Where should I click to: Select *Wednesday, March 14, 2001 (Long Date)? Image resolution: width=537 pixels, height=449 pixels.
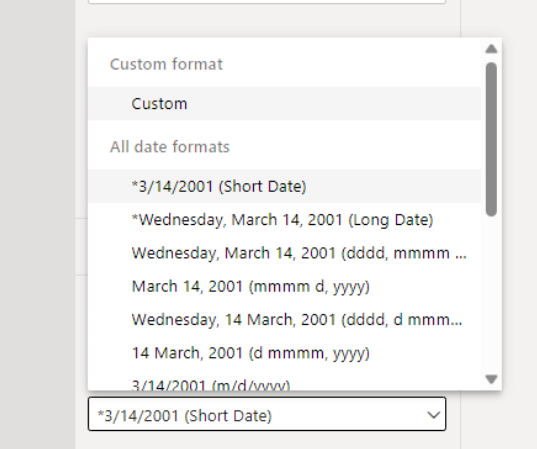tap(284, 220)
